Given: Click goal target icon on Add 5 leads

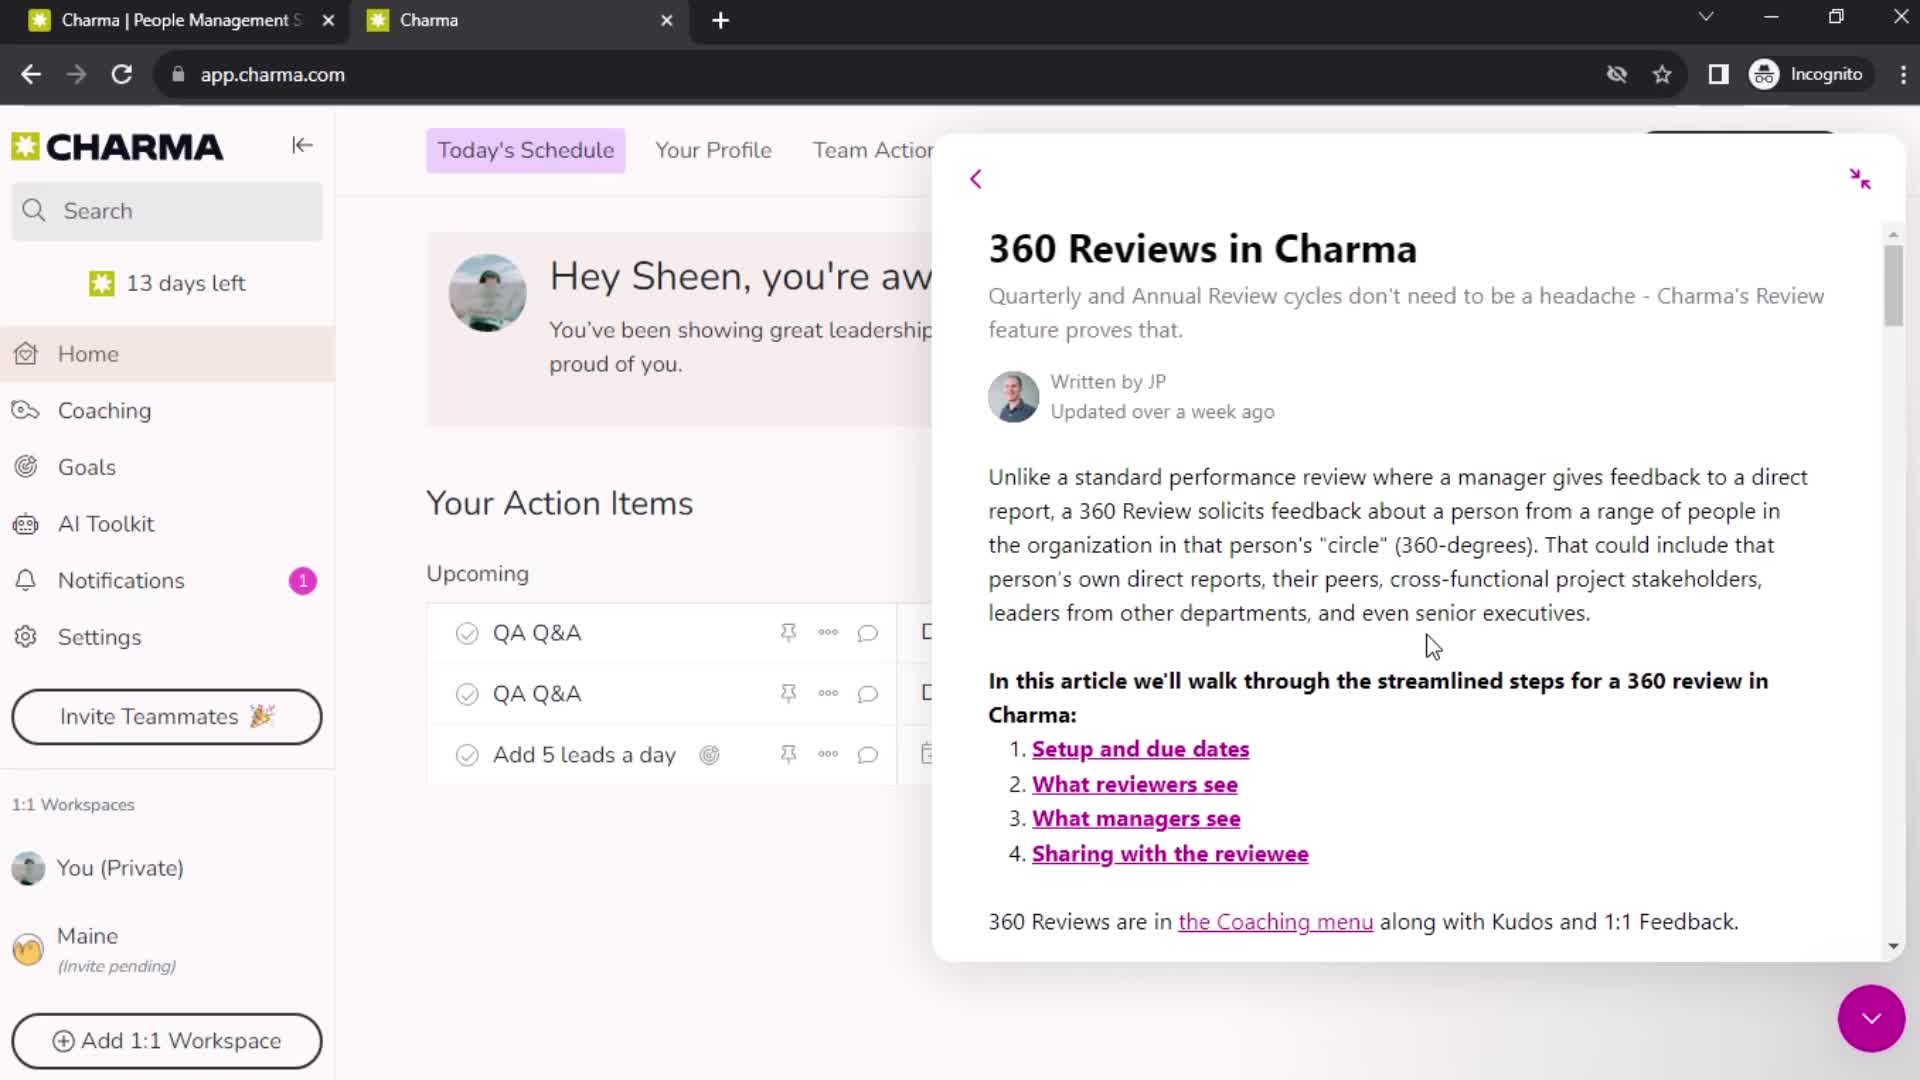Looking at the screenshot, I should (x=709, y=755).
